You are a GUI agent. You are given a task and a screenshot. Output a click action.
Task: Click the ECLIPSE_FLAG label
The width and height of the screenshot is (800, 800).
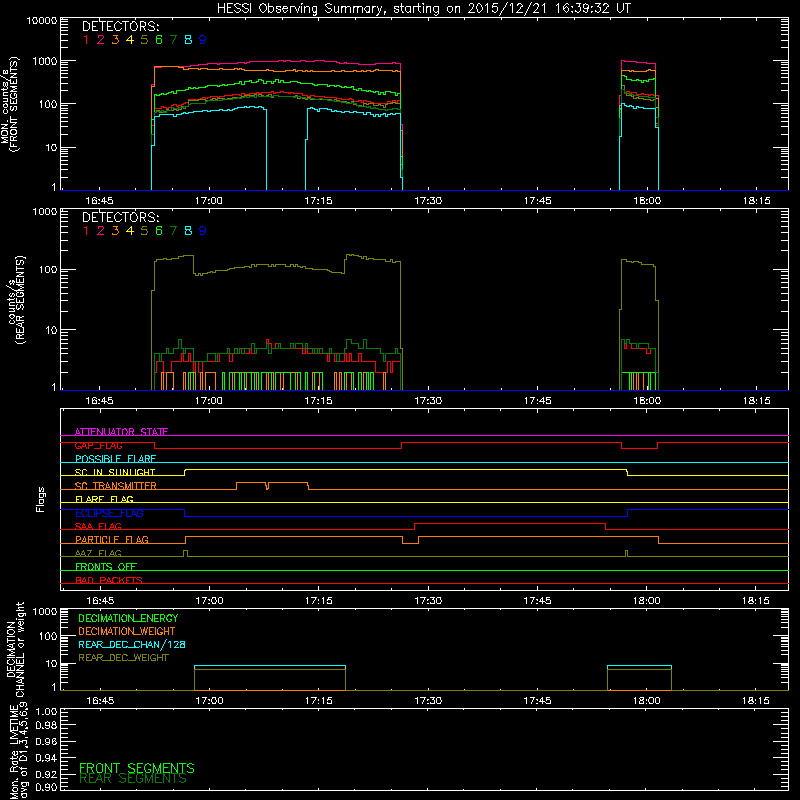(109, 513)
